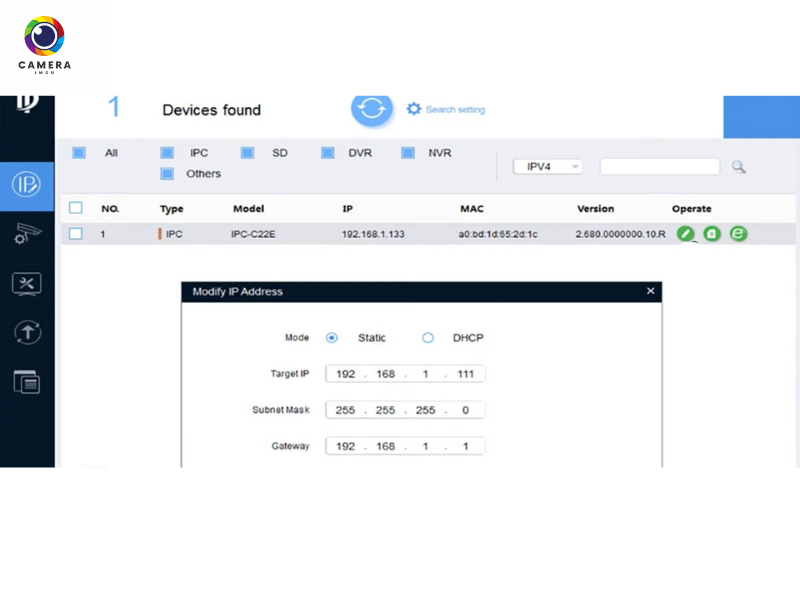The height and width of the screenshot is (600, 800).
Task: Close the Modify IP Address dialog
Action: pos(650,291)
